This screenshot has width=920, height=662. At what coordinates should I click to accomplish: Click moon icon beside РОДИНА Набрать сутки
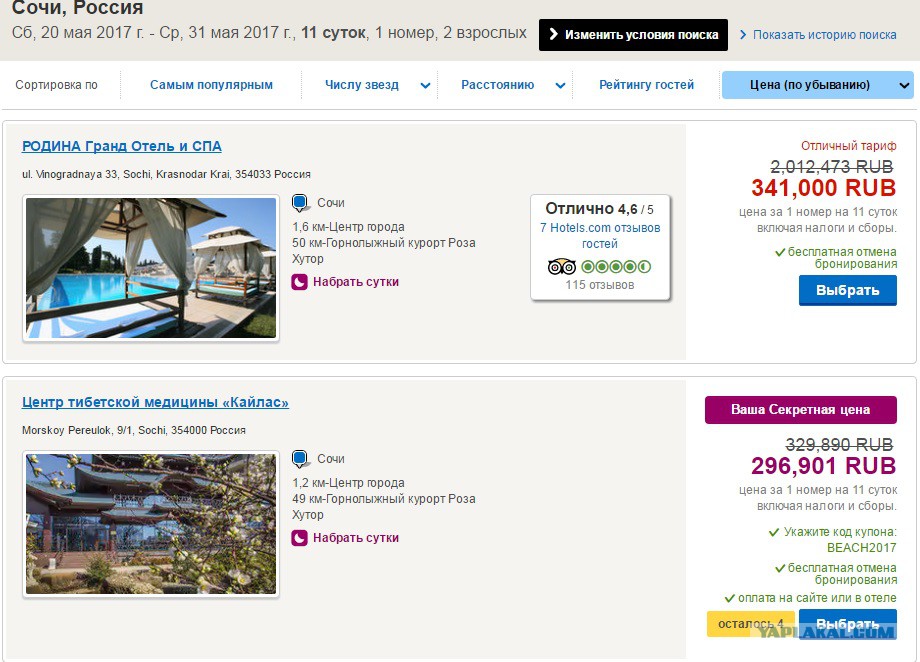pos(299,282)
